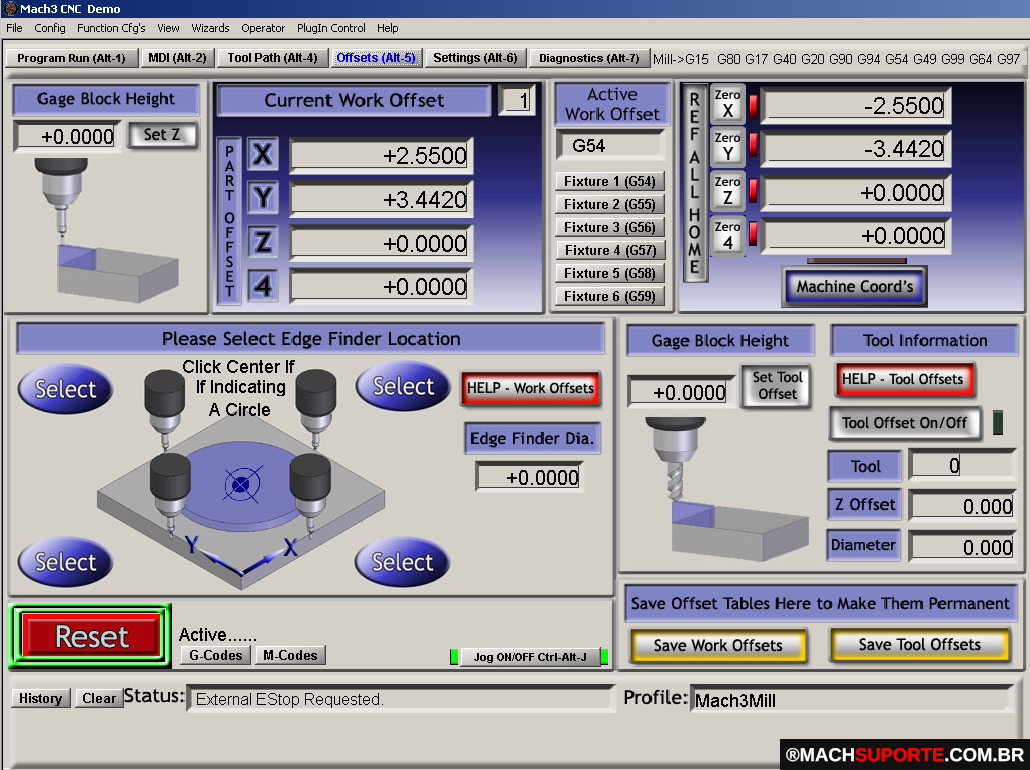This screenshot has width=1030, height=770.
Task: Click Save Work Offsets button
Action: [x=718, y=645]
